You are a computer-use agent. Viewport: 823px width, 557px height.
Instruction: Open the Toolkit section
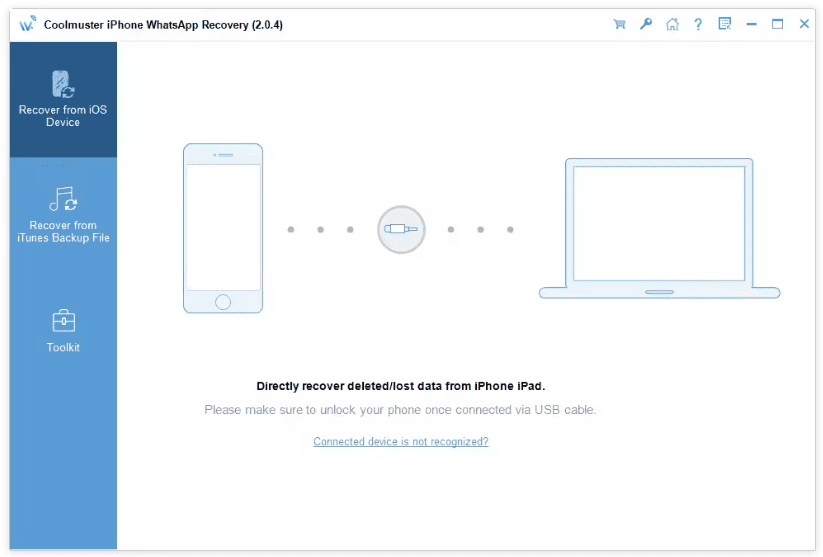tap(63, 331)
